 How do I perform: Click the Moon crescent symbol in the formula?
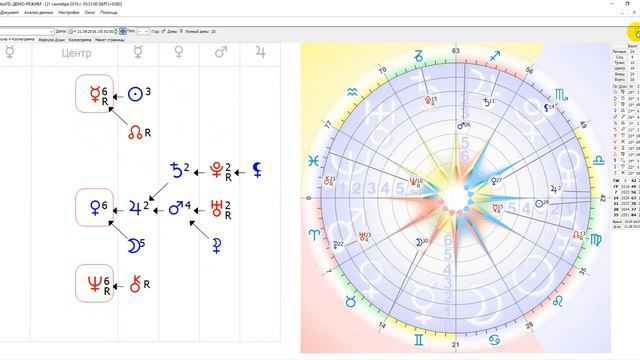click(x=133, y=246)
